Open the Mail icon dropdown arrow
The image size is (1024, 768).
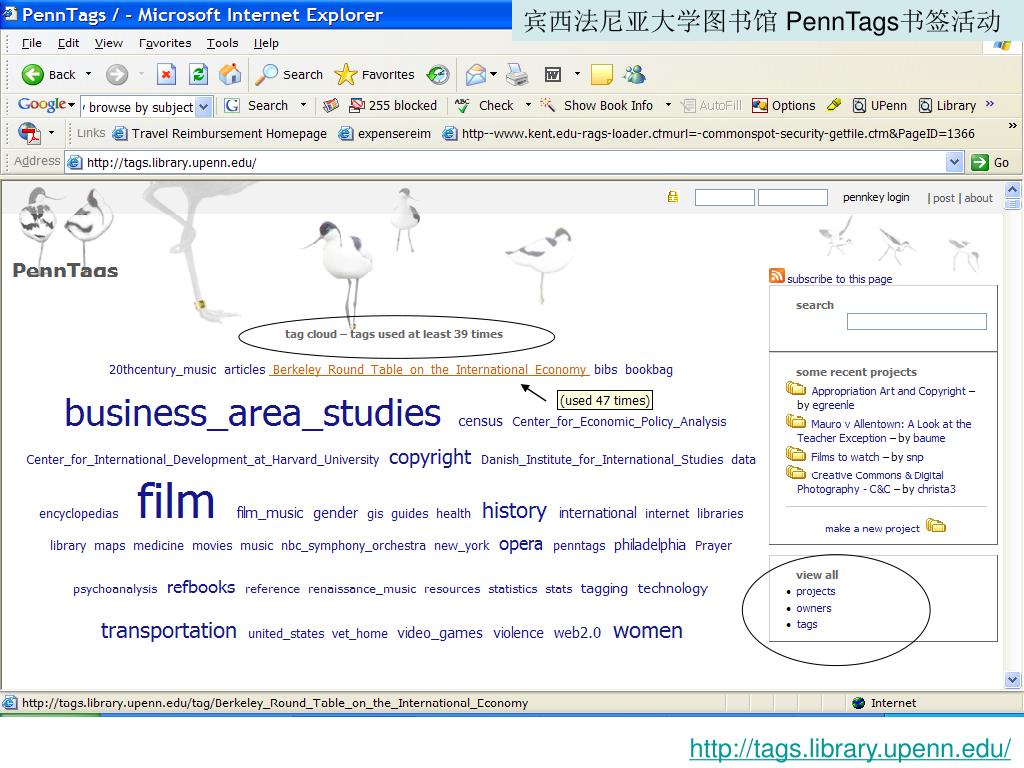click(x=494, y=74)
